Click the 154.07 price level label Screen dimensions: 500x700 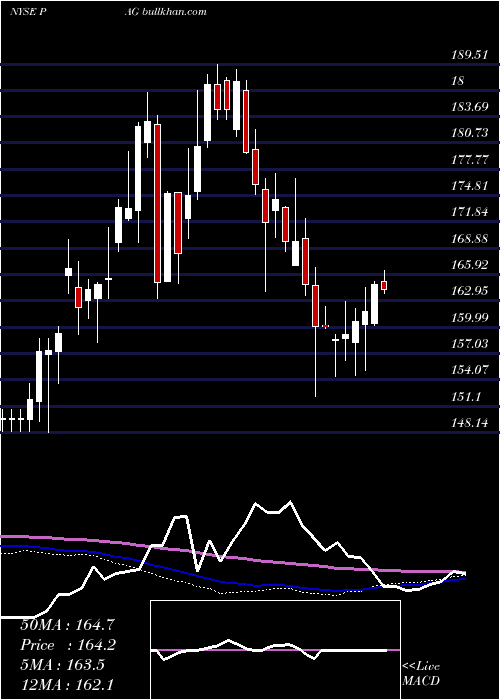pyautogui.click(x=470, y=370)
